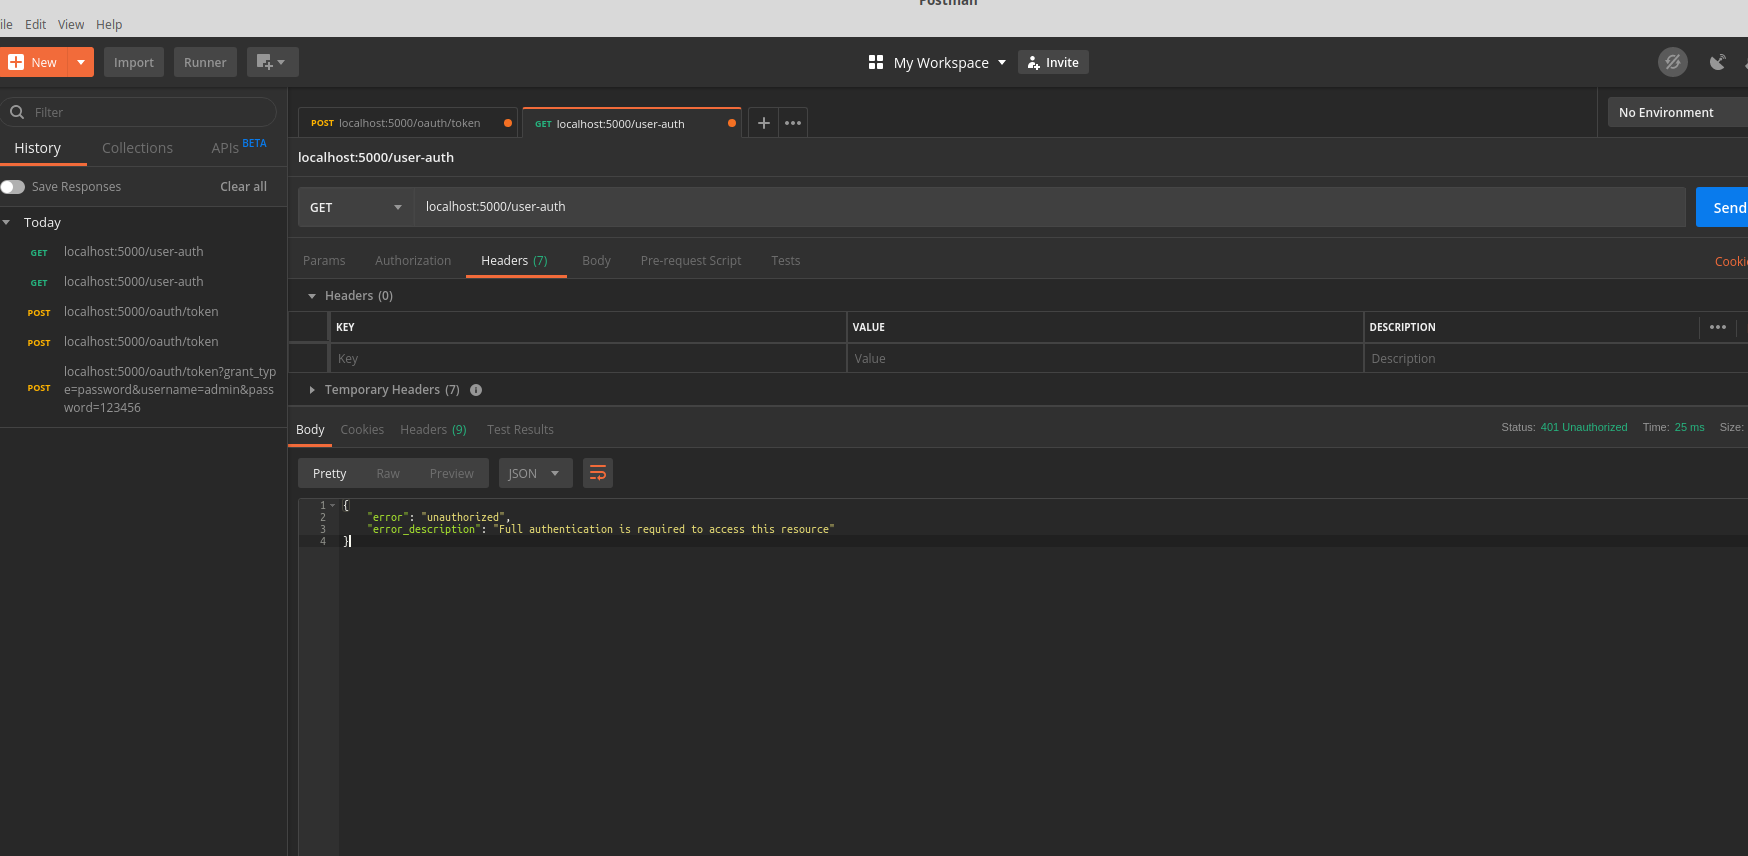This screenshot has height=856, width=1748.
Task: Click Clear all history link
Action: pos(243,187)
